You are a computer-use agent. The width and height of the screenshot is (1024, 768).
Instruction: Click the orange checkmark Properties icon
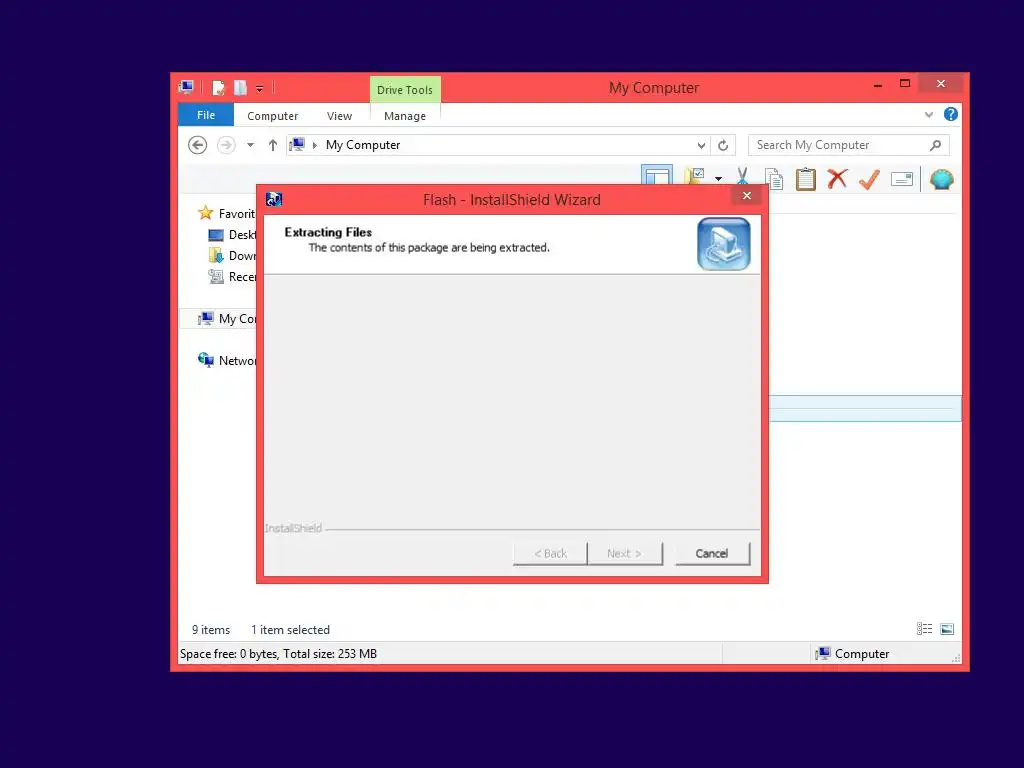point(869,179)
